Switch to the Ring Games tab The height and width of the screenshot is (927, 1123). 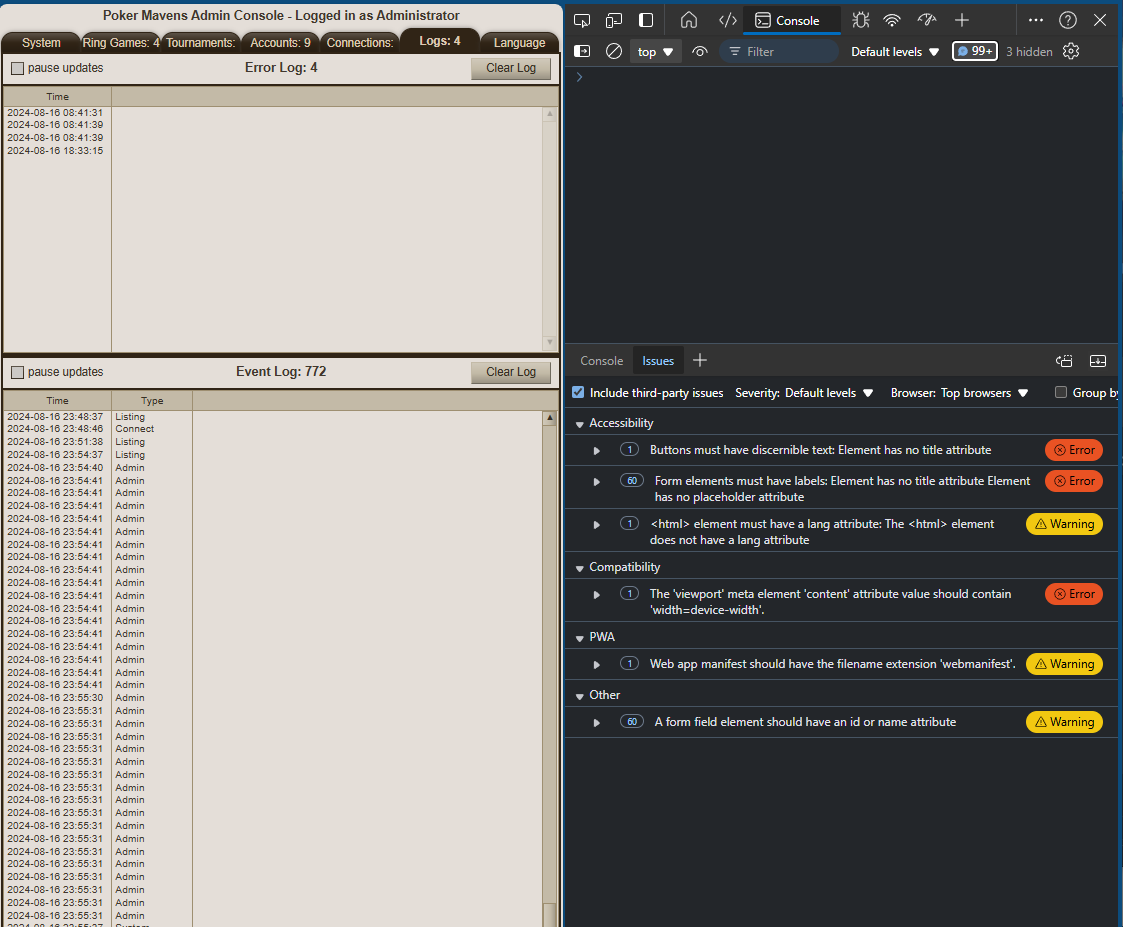coord(121,43)
